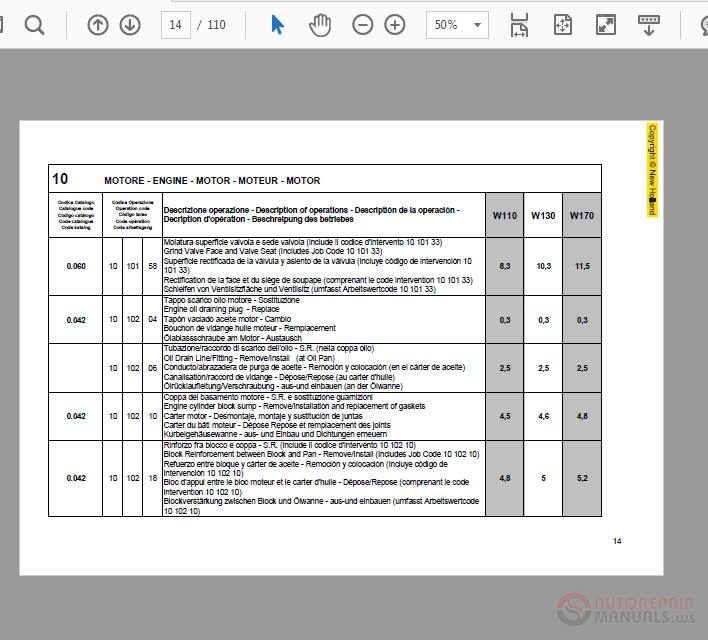The width and height of the screenshot is (708, 640).
Task: Select text 'Engine cylinder block sump' line
Action: tap(294, 406)
